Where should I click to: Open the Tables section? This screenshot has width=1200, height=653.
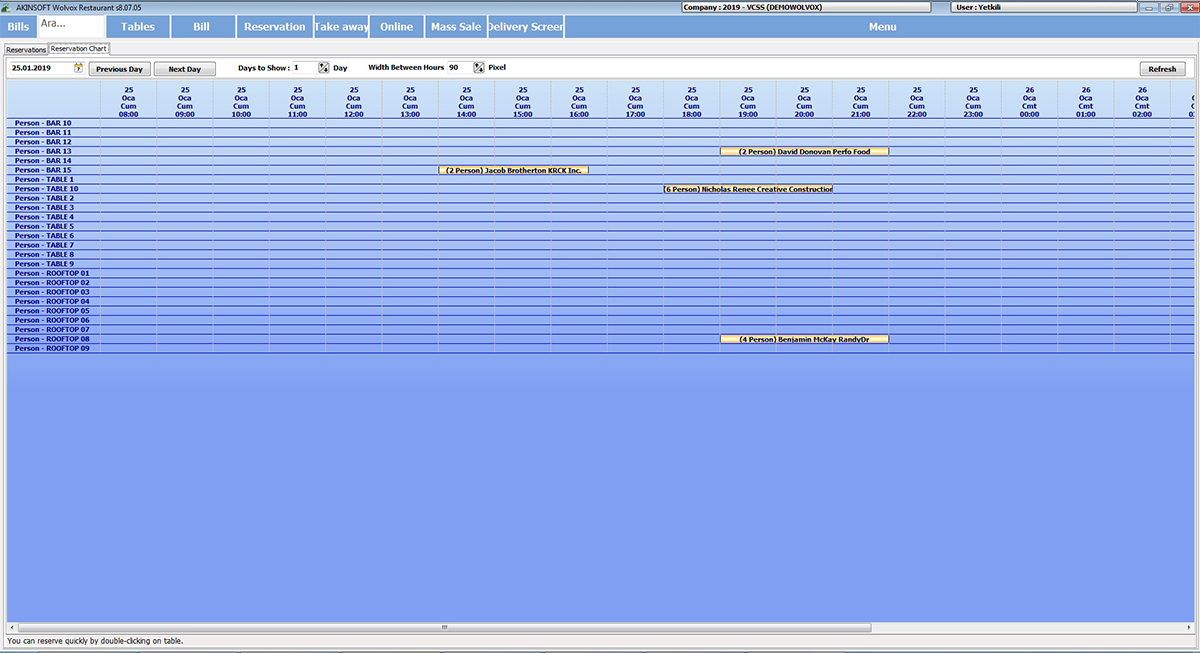pyautogui.click(x=138, y=27)
